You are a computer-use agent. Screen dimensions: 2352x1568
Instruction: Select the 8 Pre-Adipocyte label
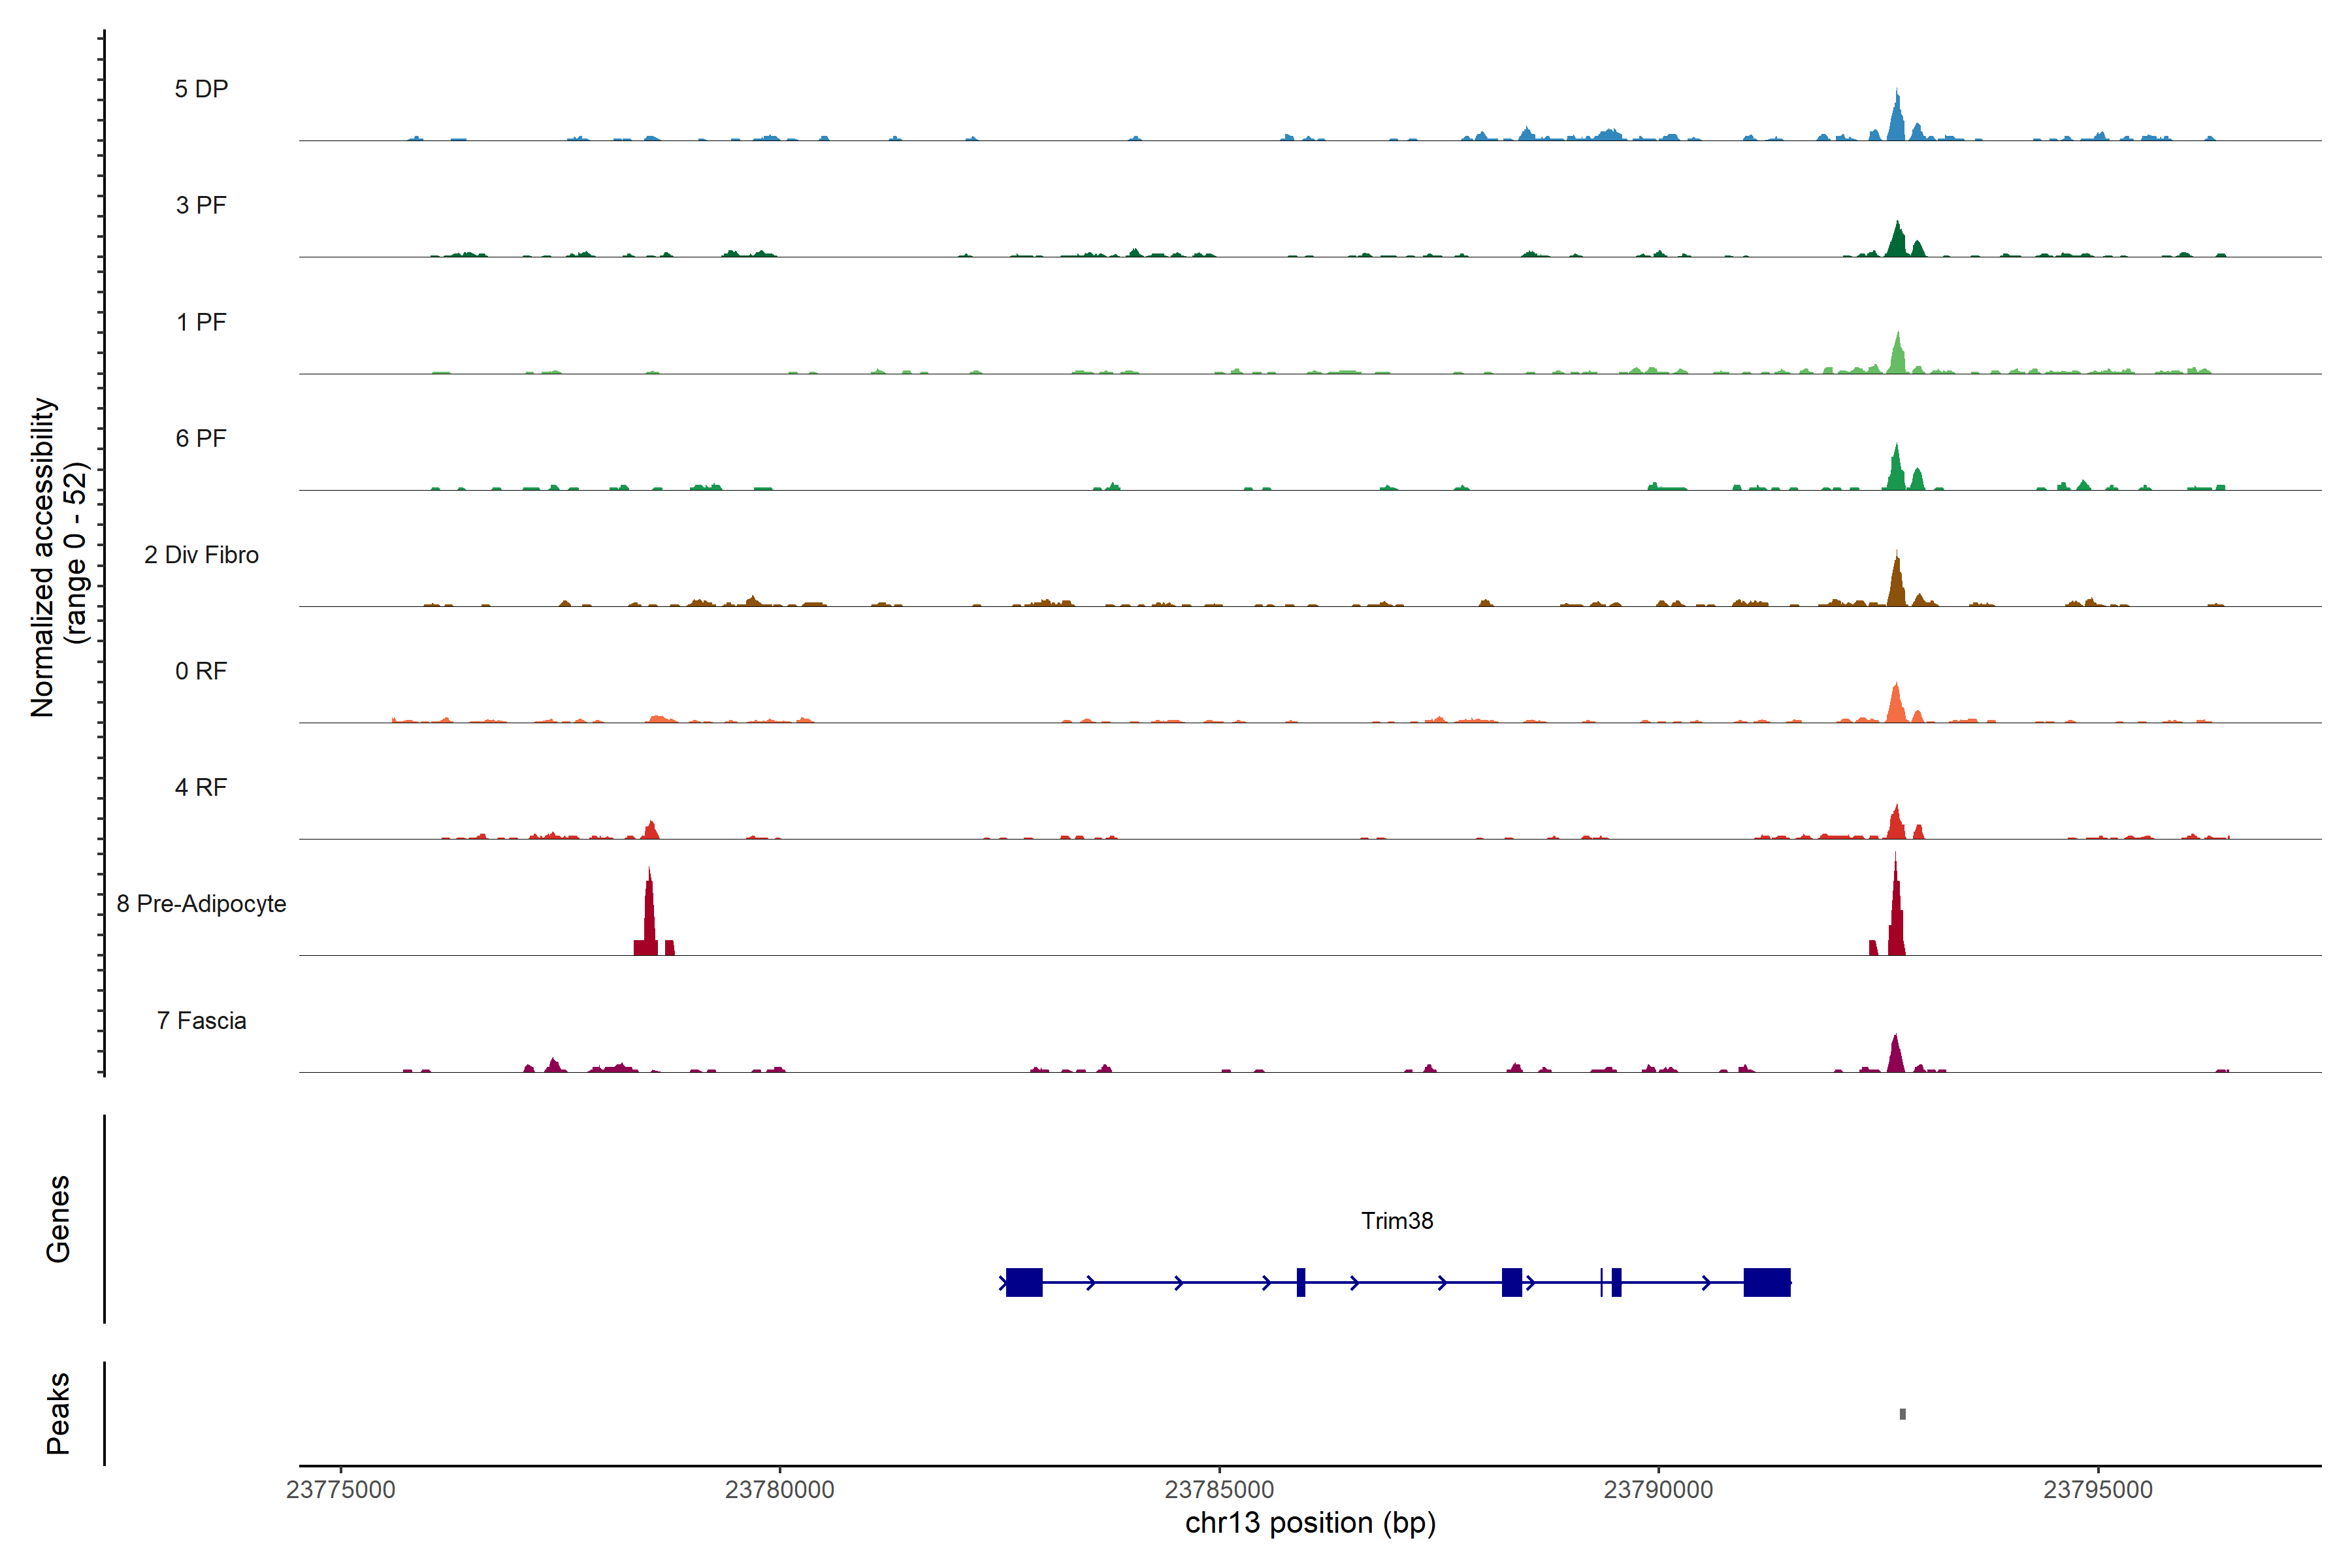(201, 904)
